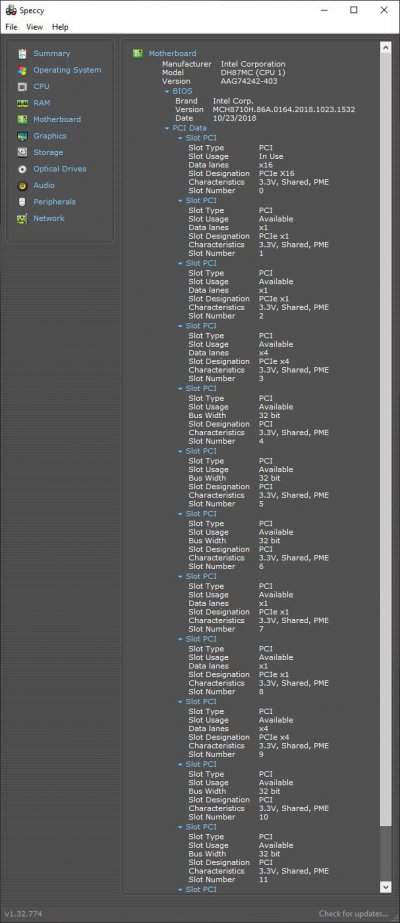Image resolution: width=400 pixels, height=923 pixels.
Task: Click the CPU chip icon in the sidebar
Action: (22, 87)
